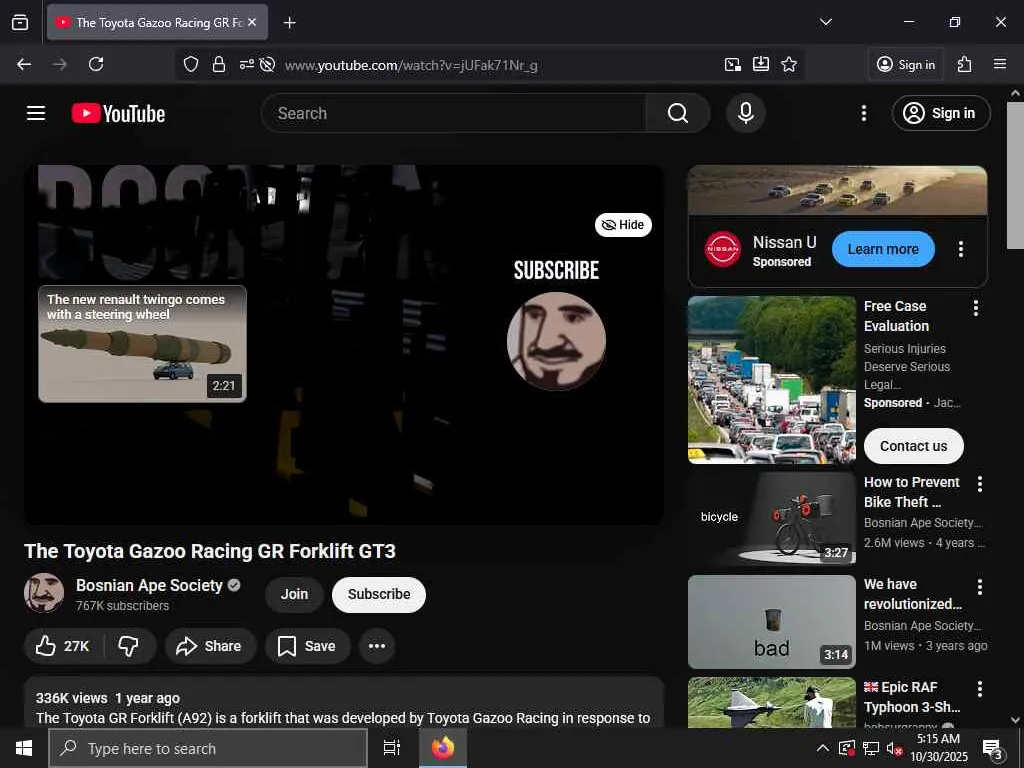Open site permissions icon in address bar
Image resolution: width=1024 pixels, height=768 pixels.
246,64
